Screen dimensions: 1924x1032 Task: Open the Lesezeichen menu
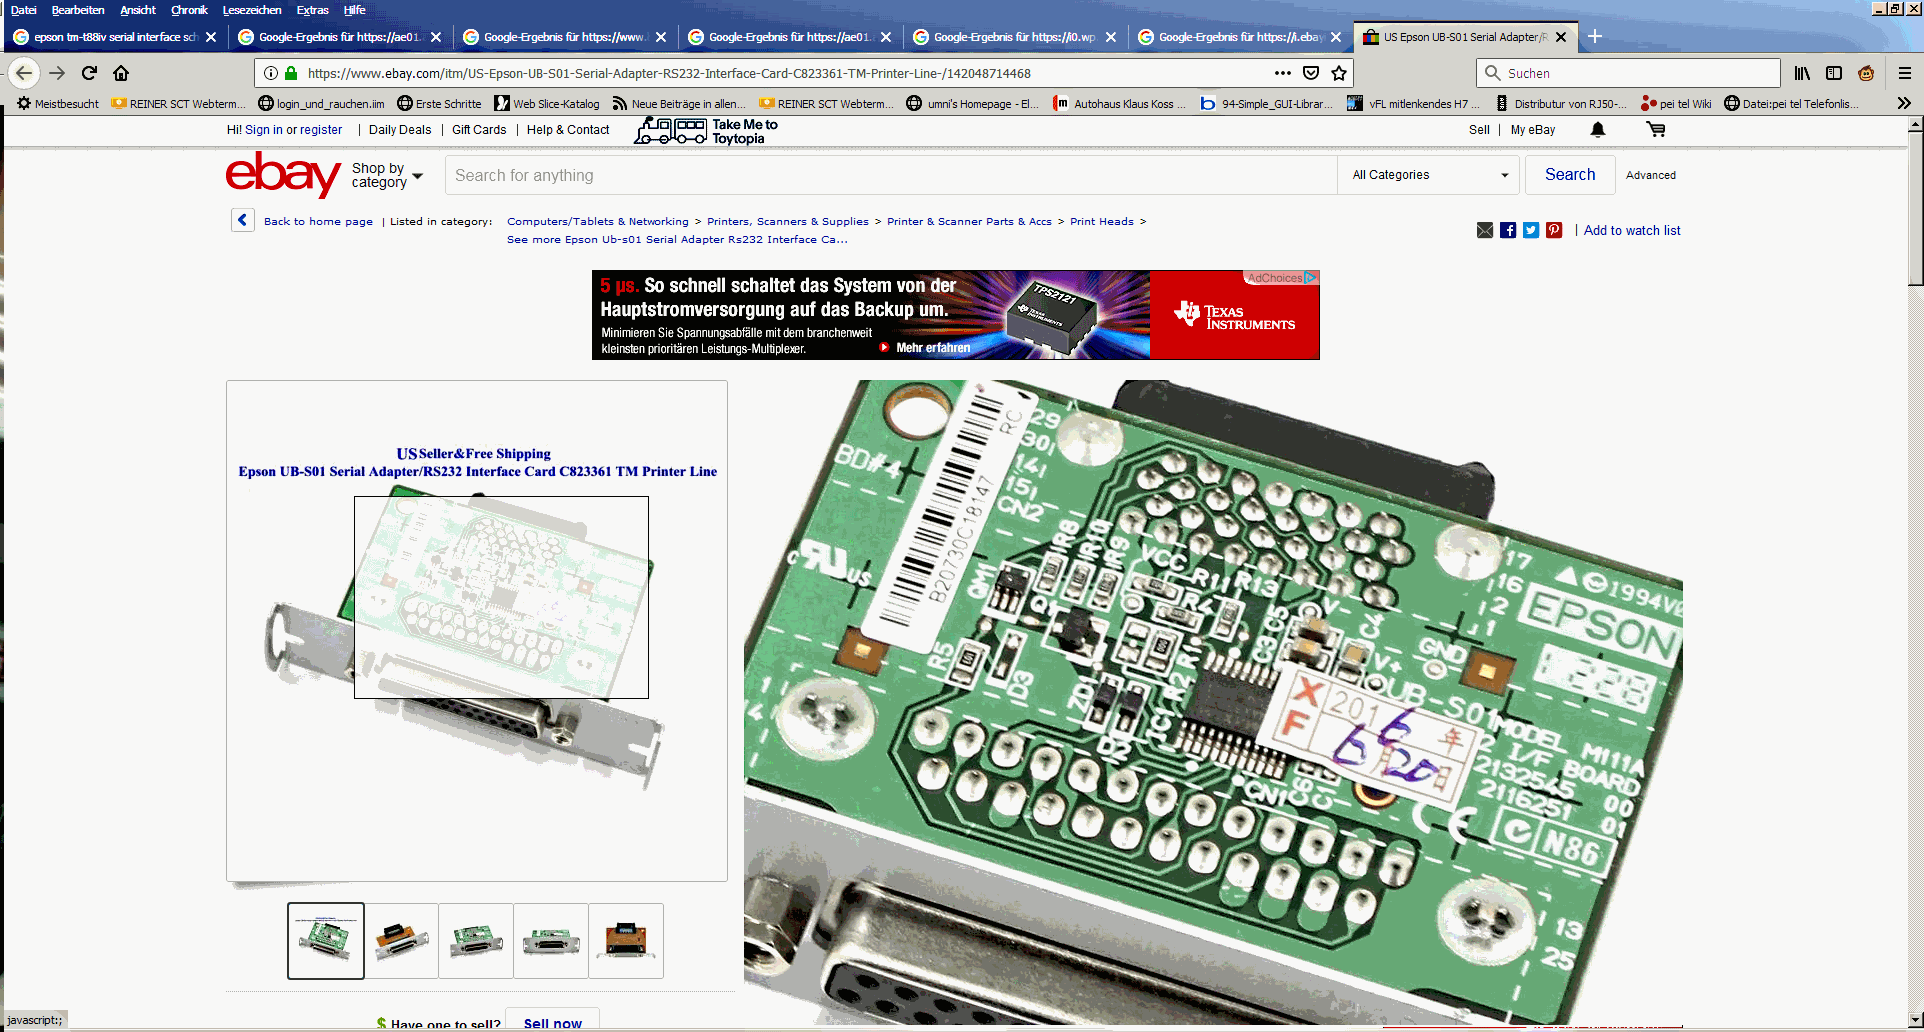click(x=252, y=10)
